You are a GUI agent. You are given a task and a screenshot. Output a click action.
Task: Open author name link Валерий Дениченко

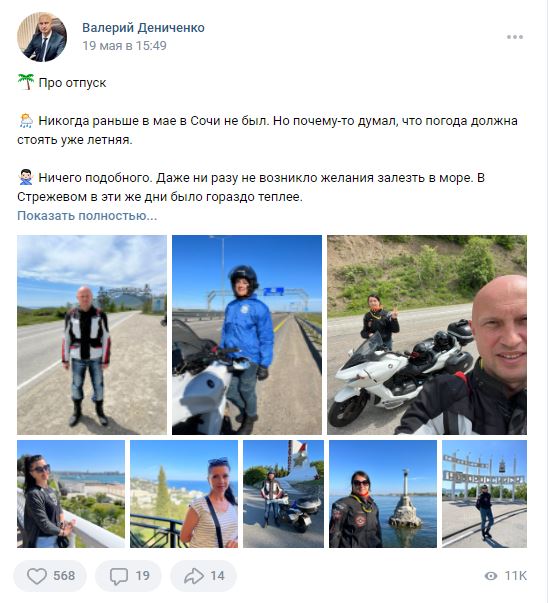143,28
